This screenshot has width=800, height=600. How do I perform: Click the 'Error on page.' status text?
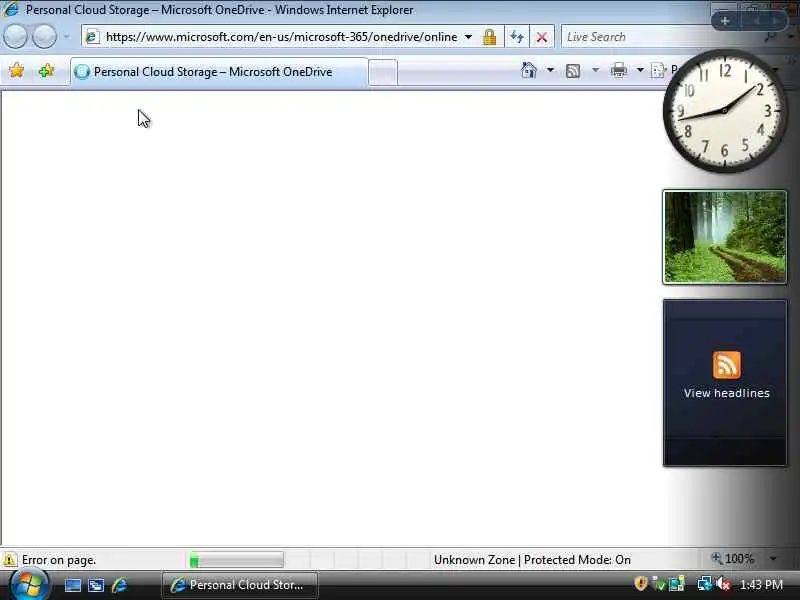(59, 560)
